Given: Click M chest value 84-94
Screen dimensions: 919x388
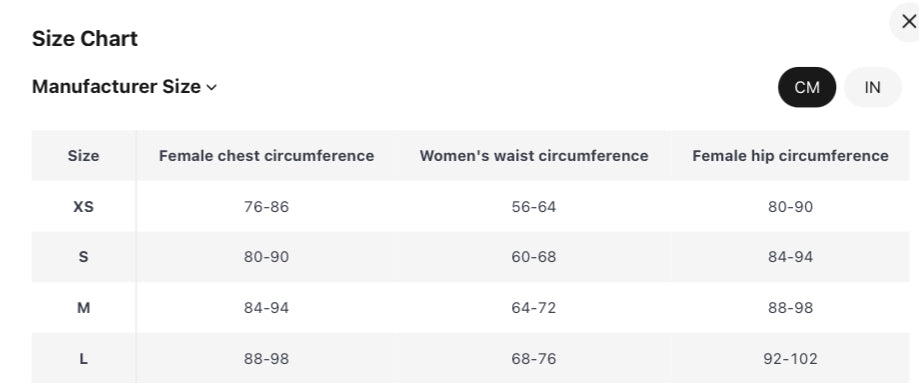Looking at the screenshot, I should [x=266, y=308].
